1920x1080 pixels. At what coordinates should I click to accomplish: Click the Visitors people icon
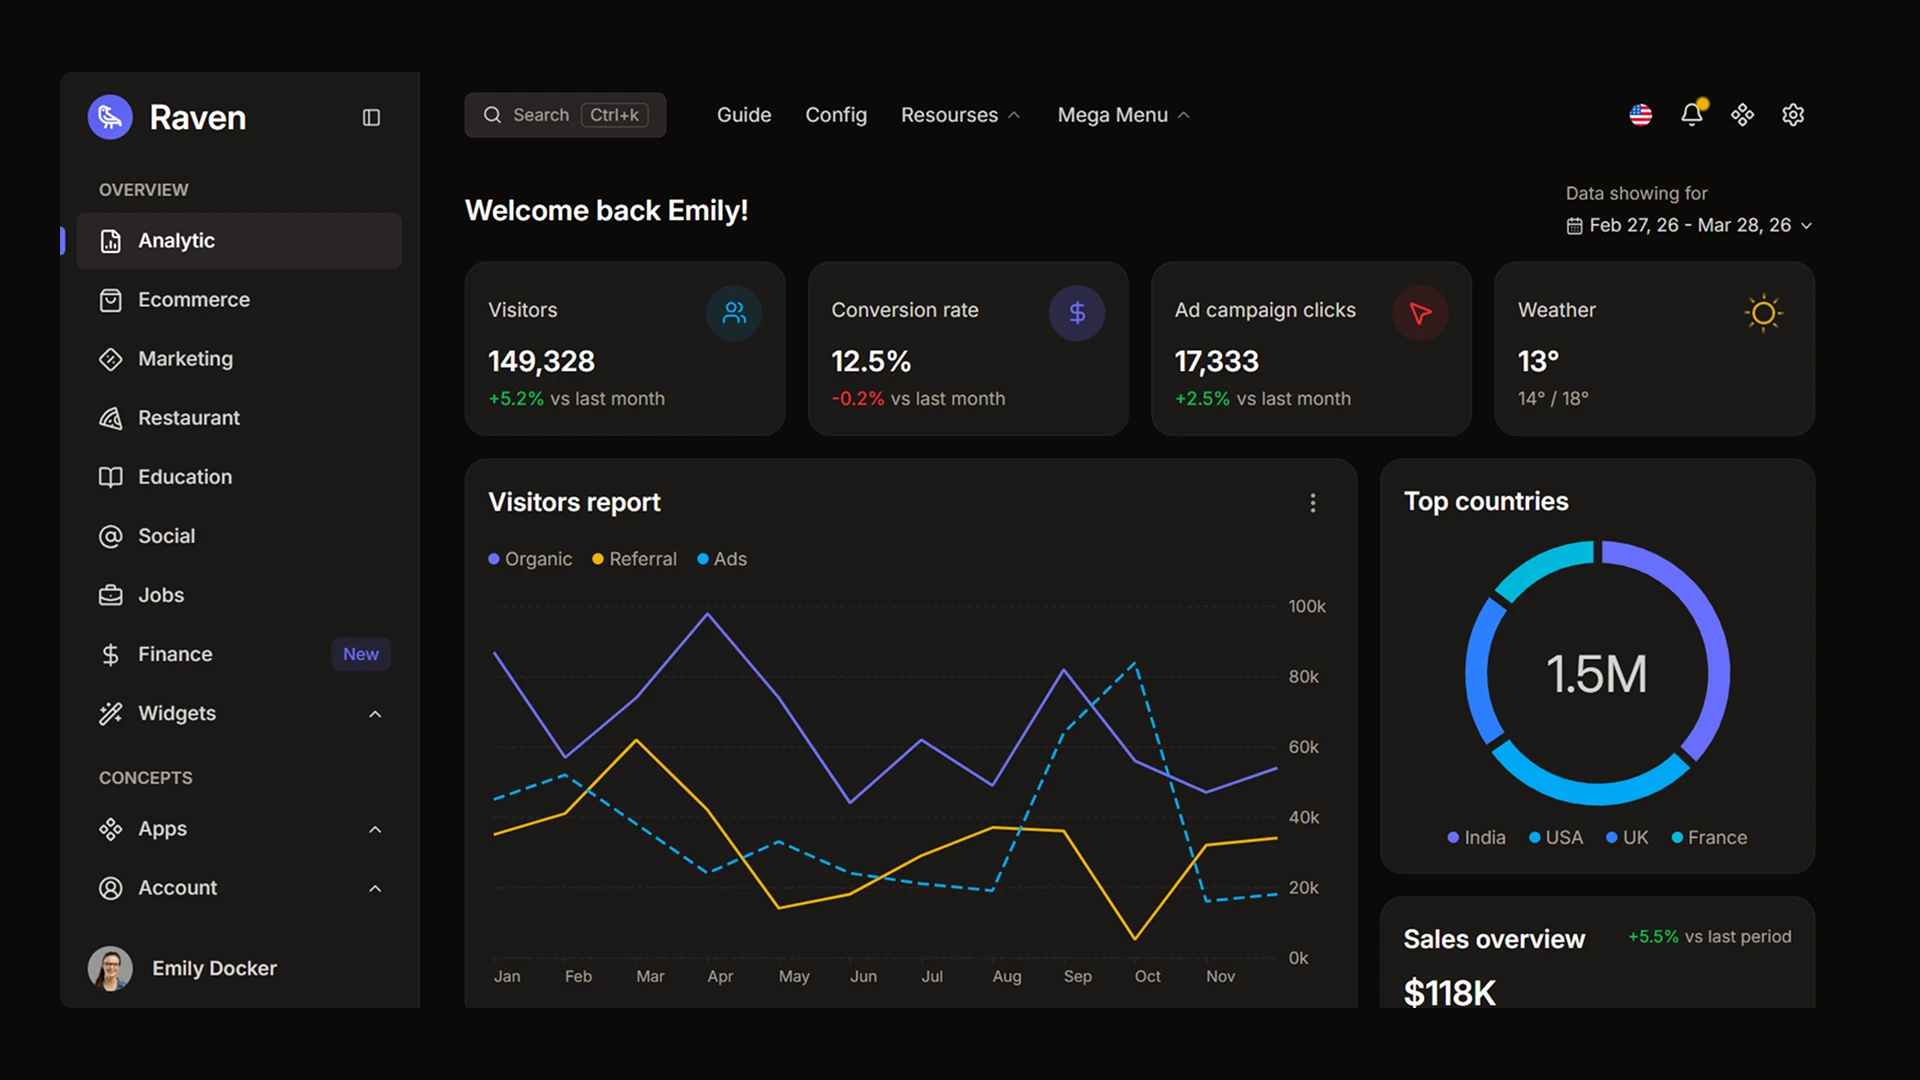(734, 313)
